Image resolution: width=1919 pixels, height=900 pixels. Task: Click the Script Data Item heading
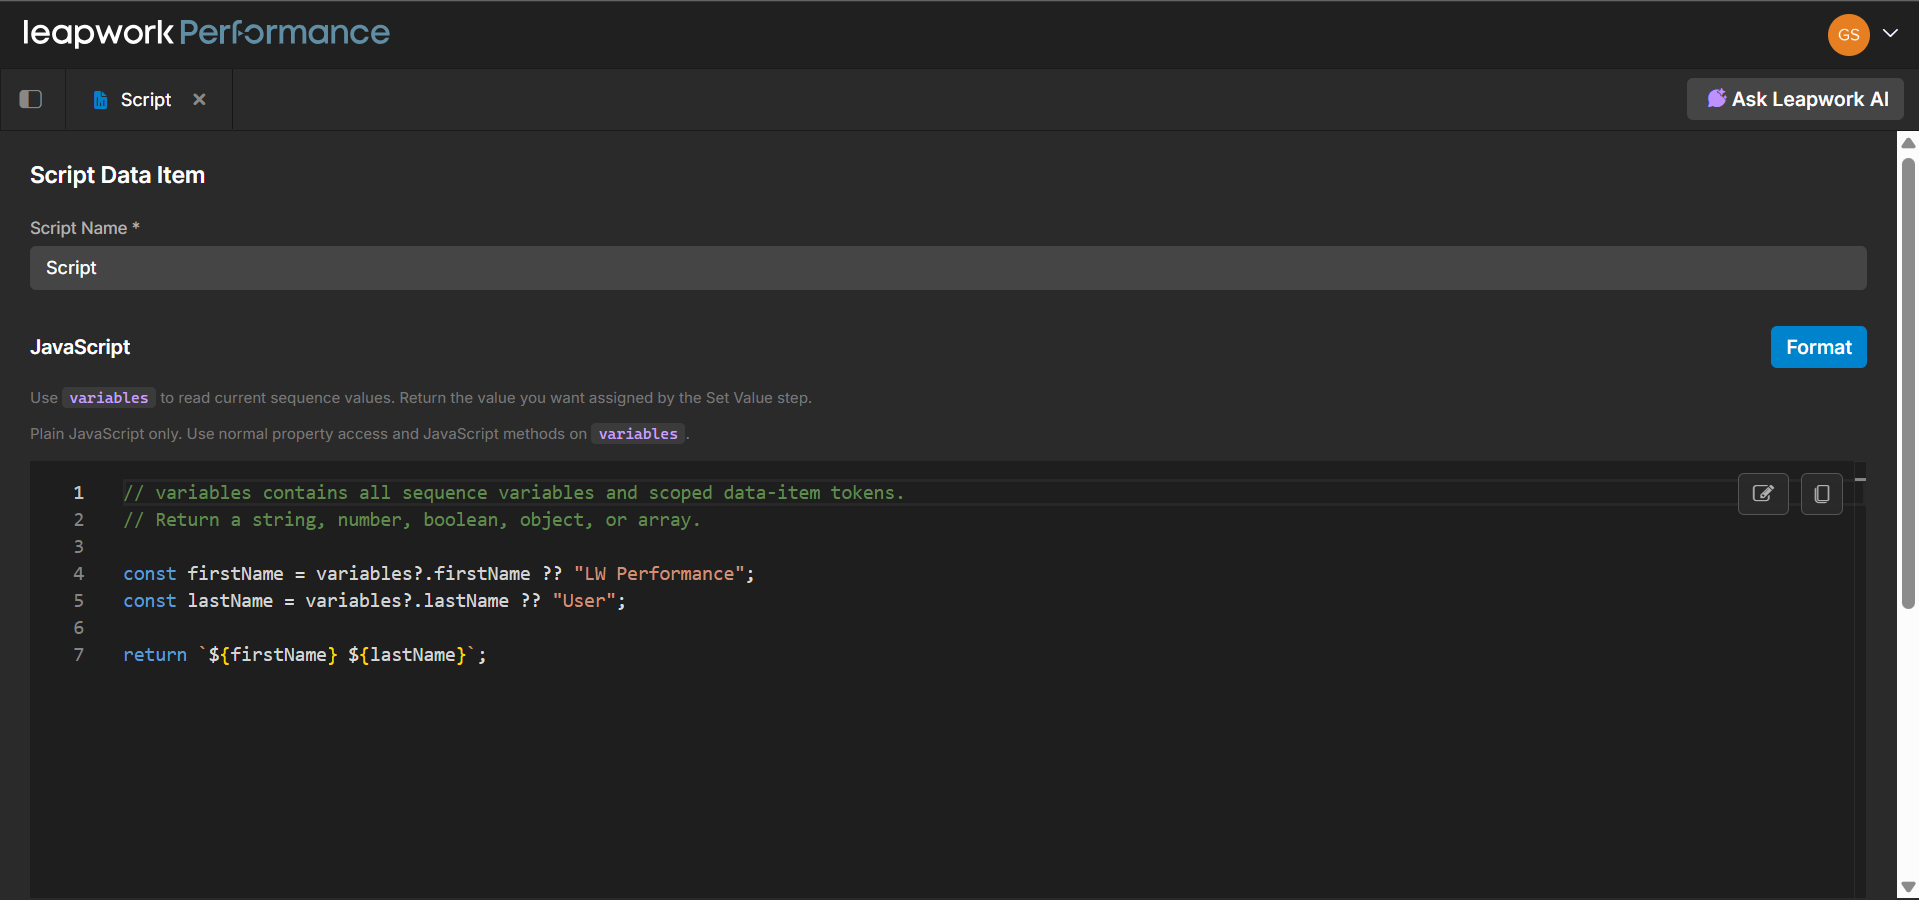pyautogui.click(x=117, y=175)
